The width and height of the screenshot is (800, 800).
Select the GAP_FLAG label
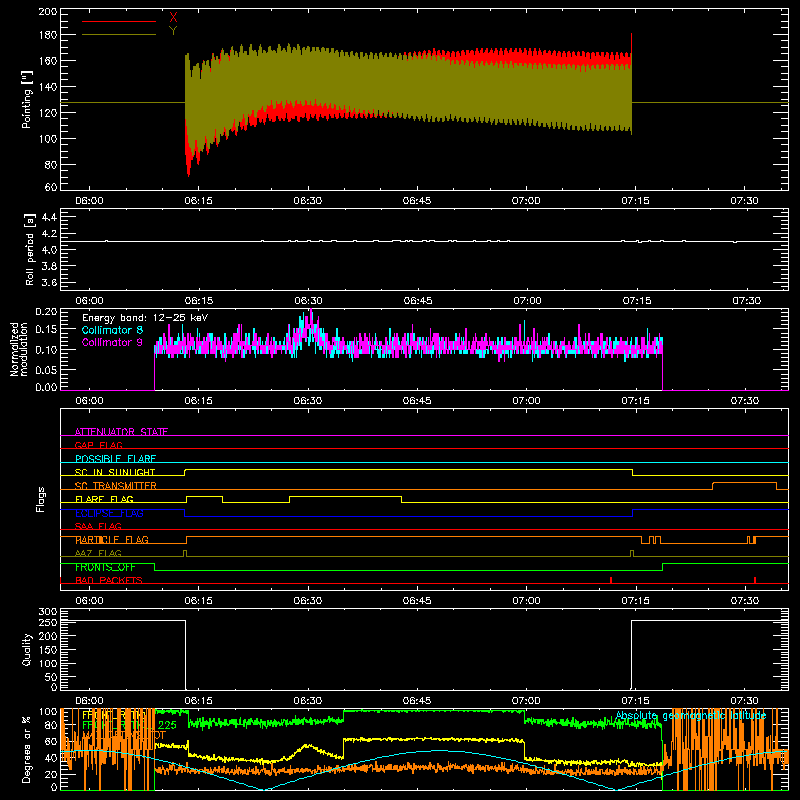pyautogui.click(x=98, y=445)
